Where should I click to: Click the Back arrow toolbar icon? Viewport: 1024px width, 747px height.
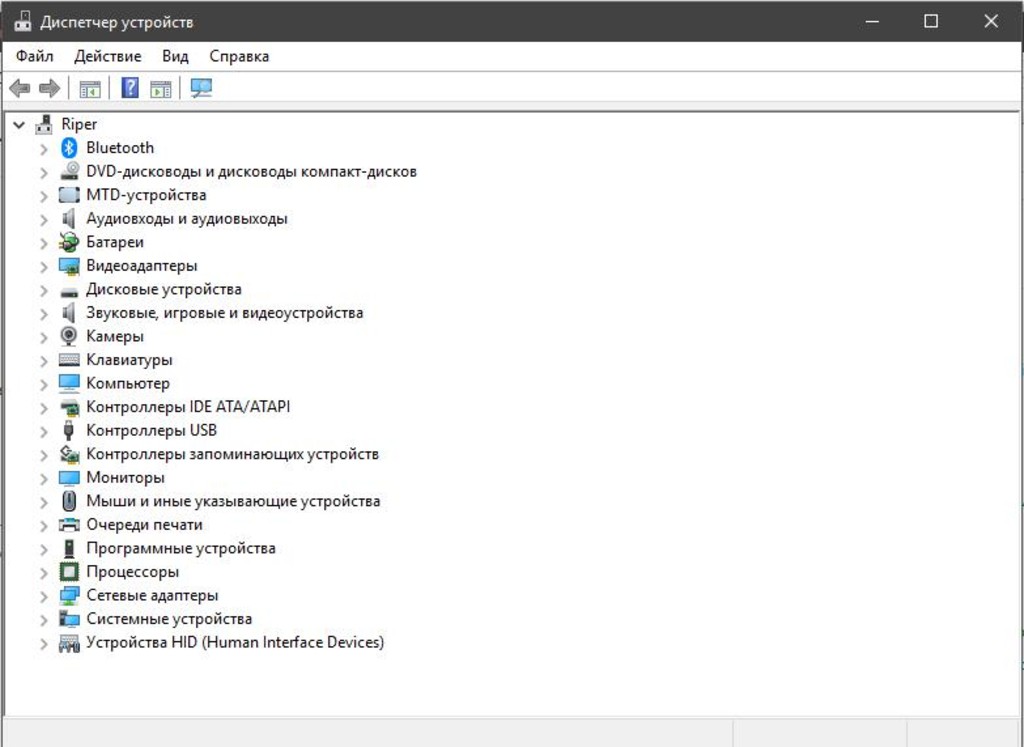tap(20, 87)
